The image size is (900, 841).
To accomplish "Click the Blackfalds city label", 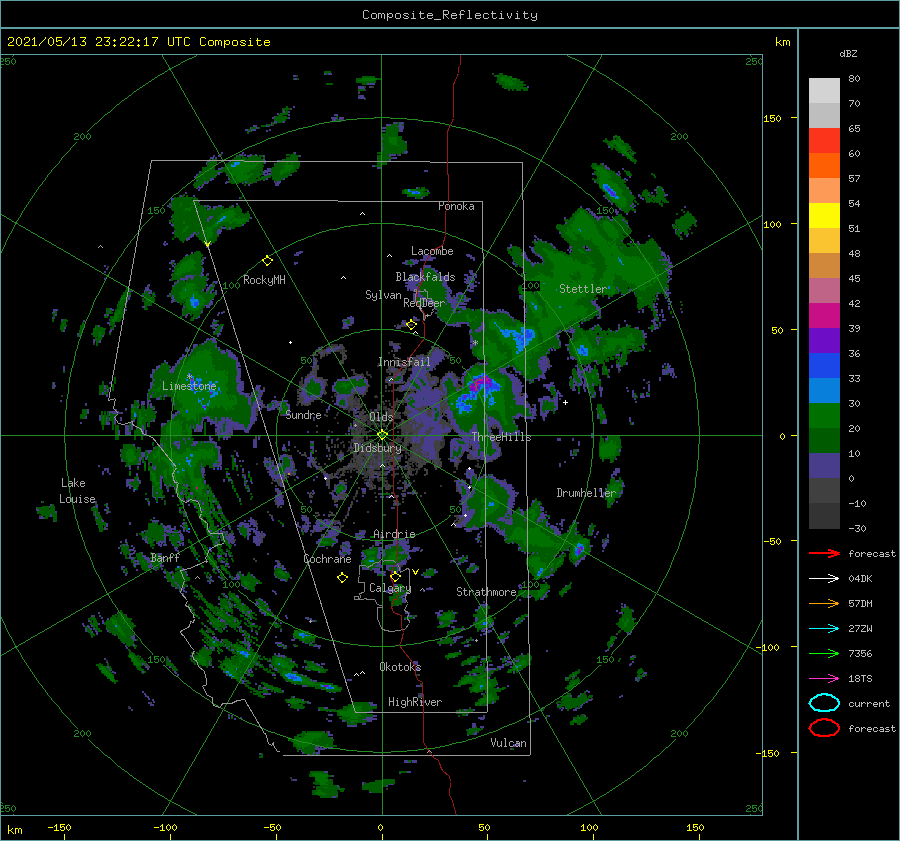I will pos(425,277).
